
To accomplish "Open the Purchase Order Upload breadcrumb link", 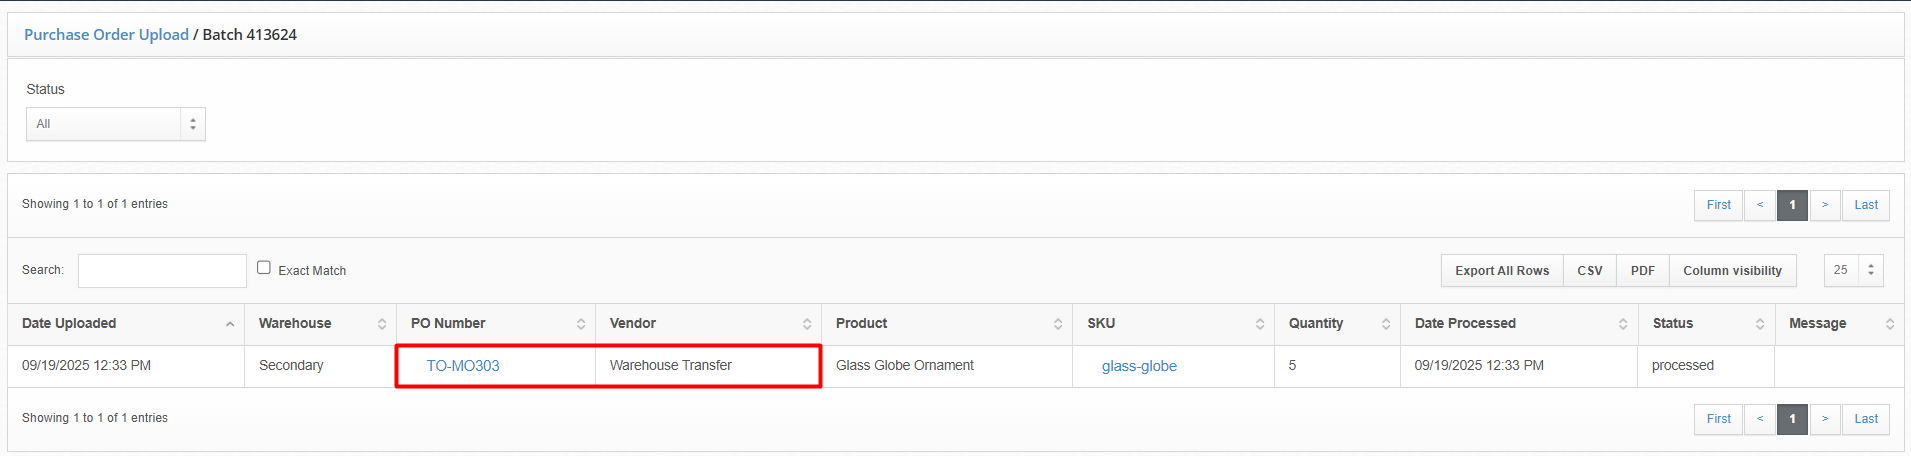I will point(106,34).
